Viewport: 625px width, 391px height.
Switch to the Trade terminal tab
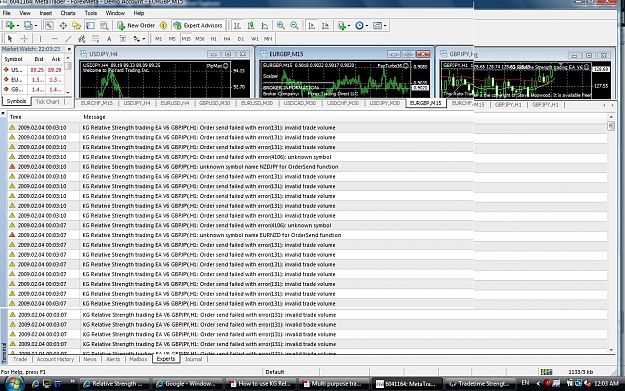point(20,359)
